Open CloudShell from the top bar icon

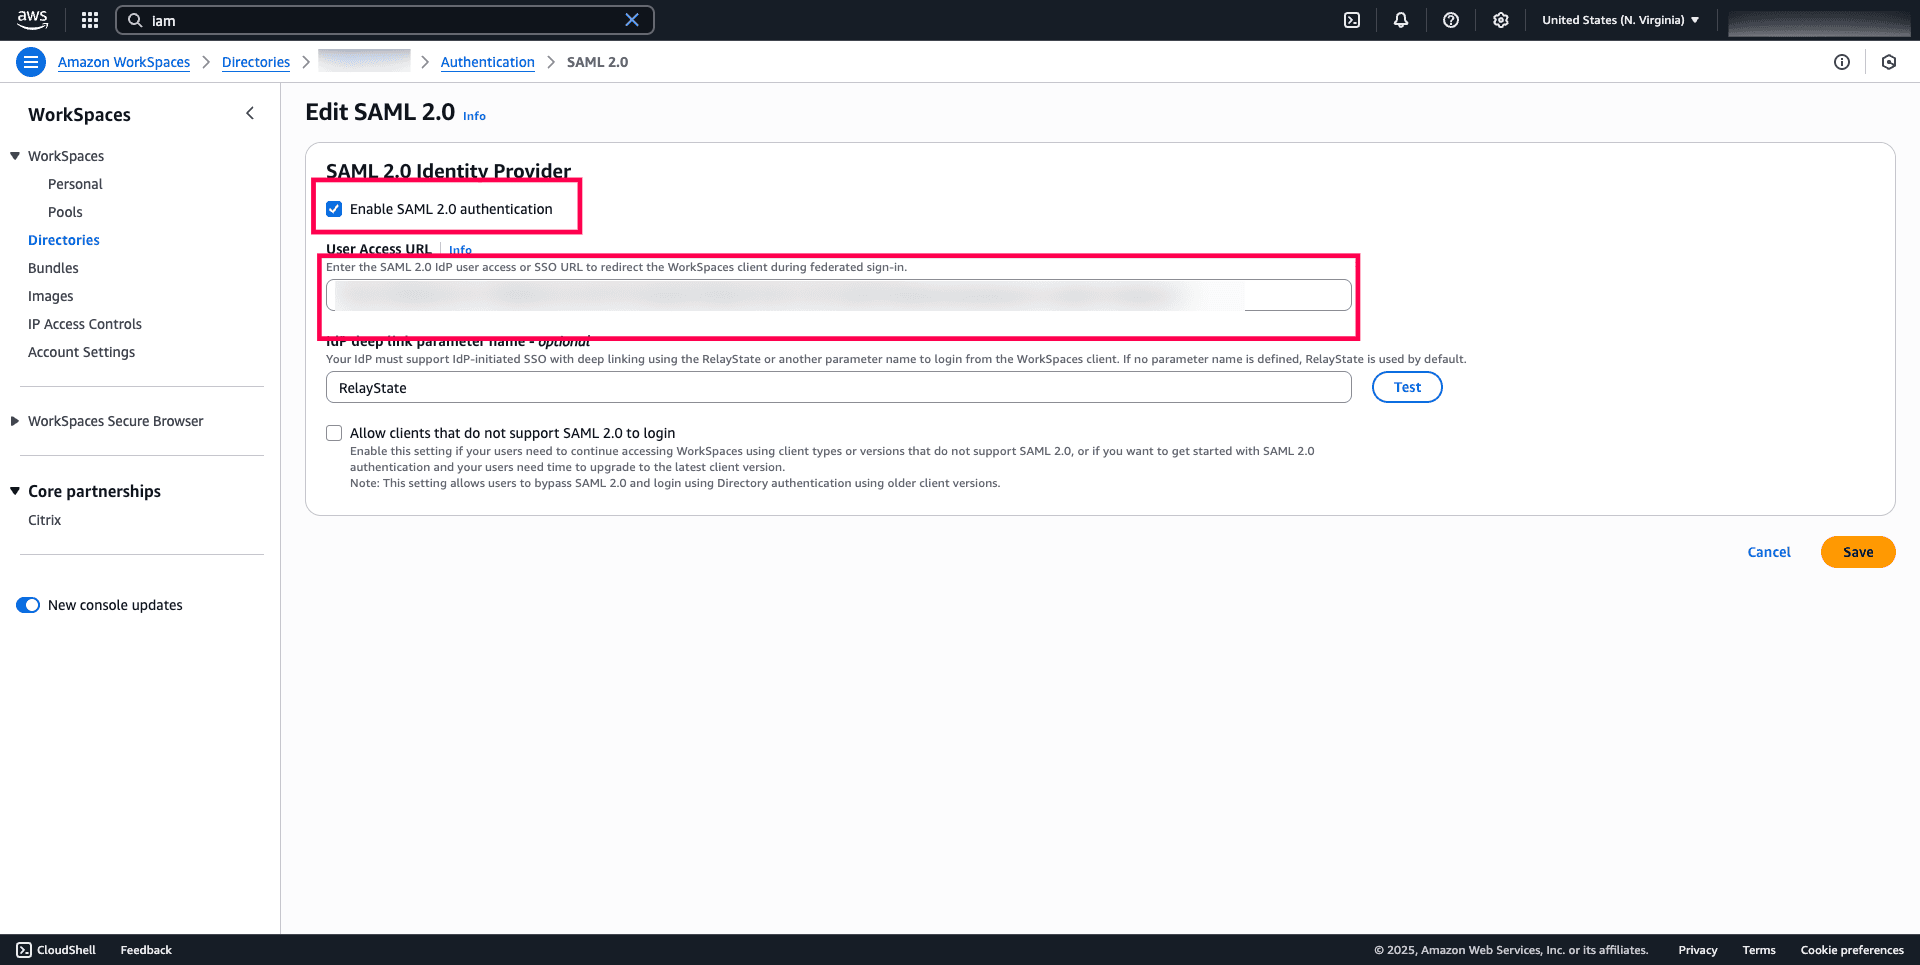(x=1352, y=20)
